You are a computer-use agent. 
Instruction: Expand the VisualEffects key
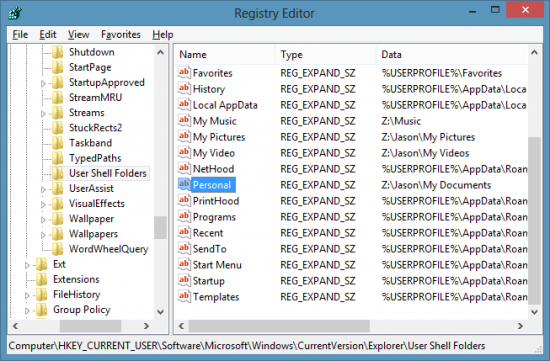point(43,205)
